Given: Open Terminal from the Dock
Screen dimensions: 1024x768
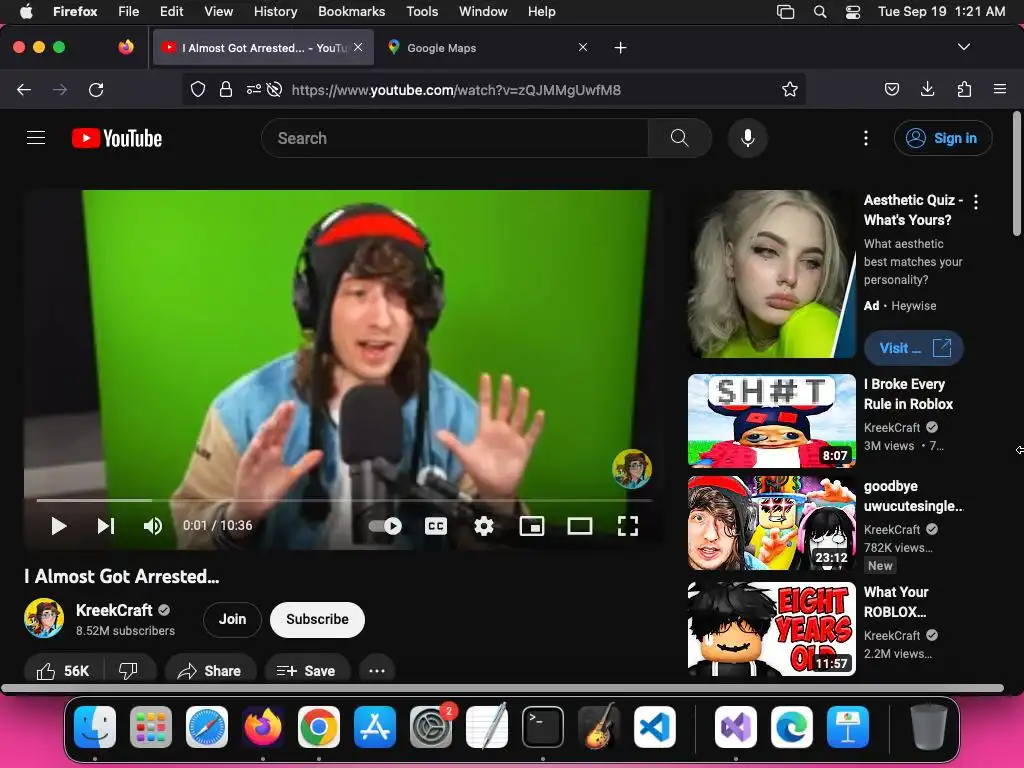Looking at the screenshot, I should [543, 727].
